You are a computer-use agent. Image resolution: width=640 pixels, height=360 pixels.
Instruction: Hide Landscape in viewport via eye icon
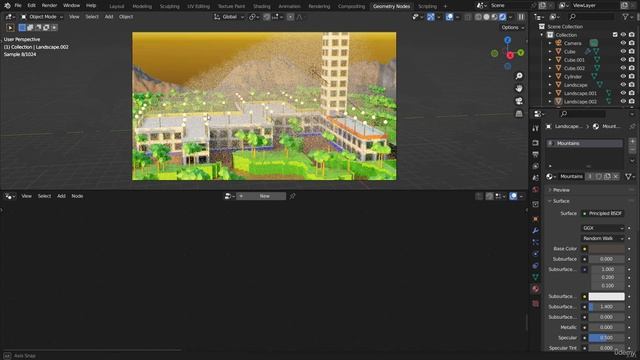623,85
